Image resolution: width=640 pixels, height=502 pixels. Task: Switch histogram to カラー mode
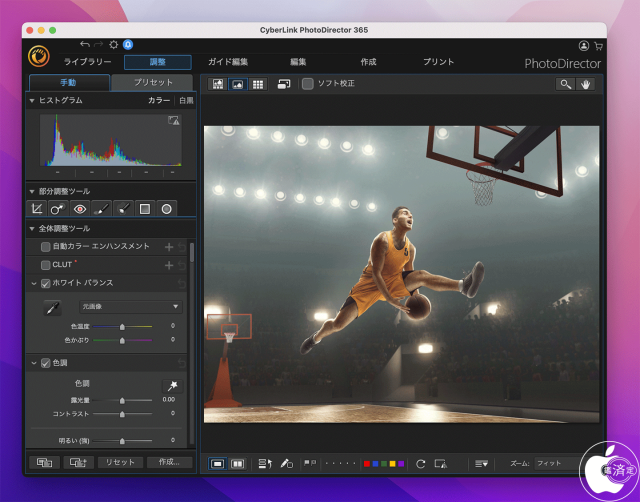159,100
